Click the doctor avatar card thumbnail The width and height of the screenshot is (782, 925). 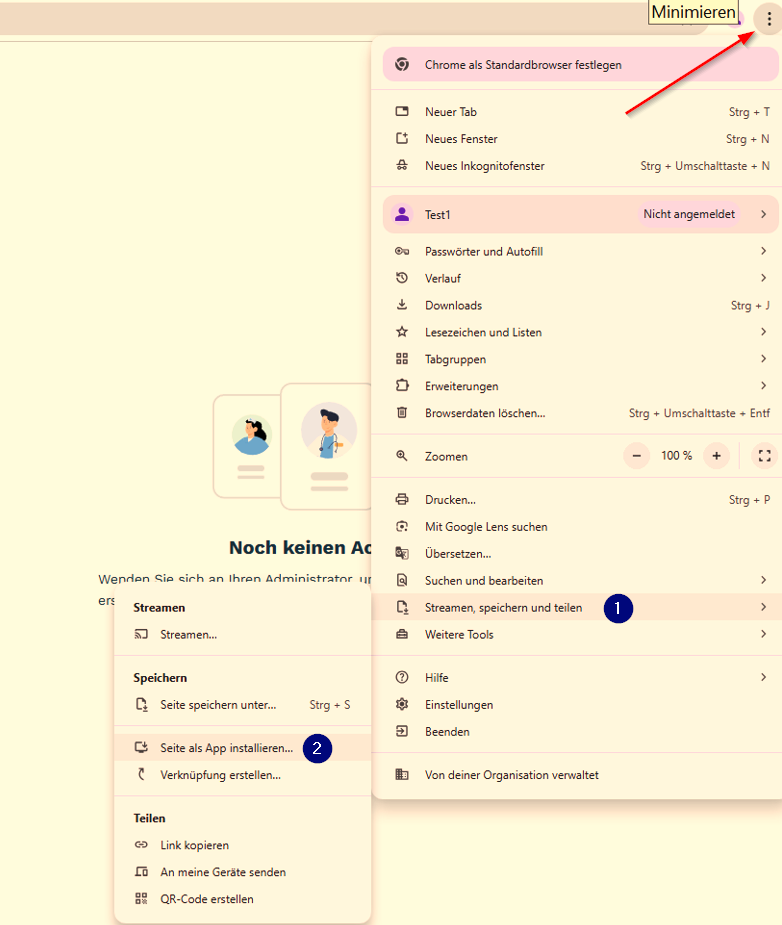327,447
